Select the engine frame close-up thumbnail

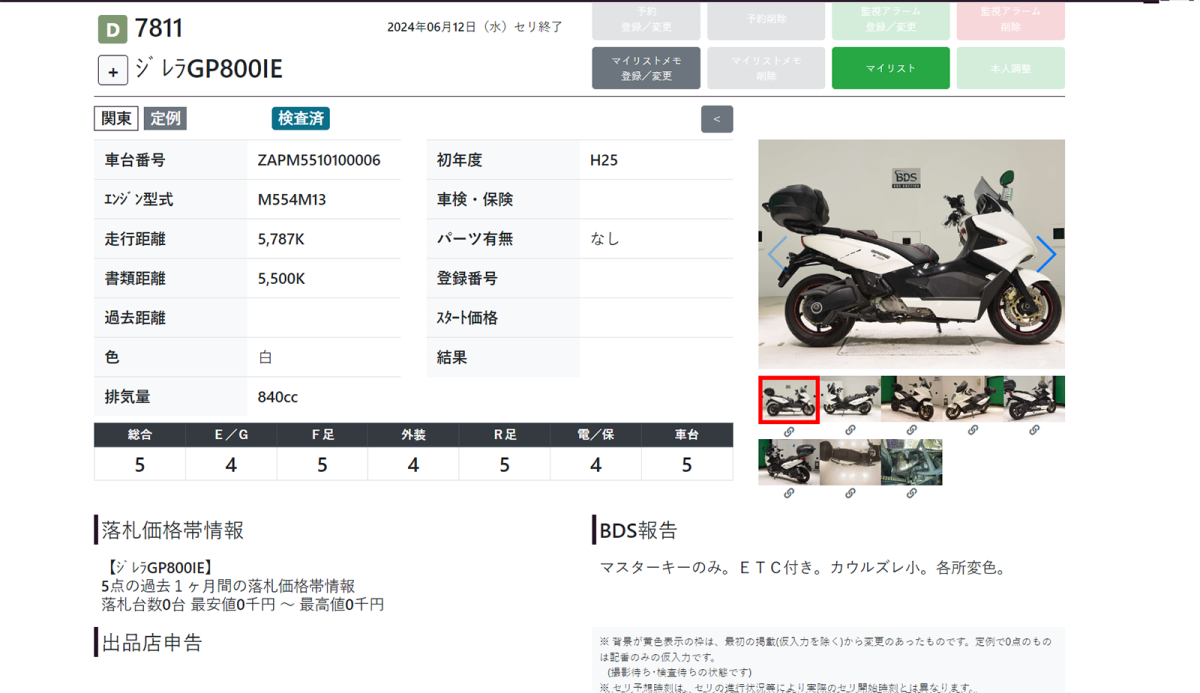coord(911,462)
